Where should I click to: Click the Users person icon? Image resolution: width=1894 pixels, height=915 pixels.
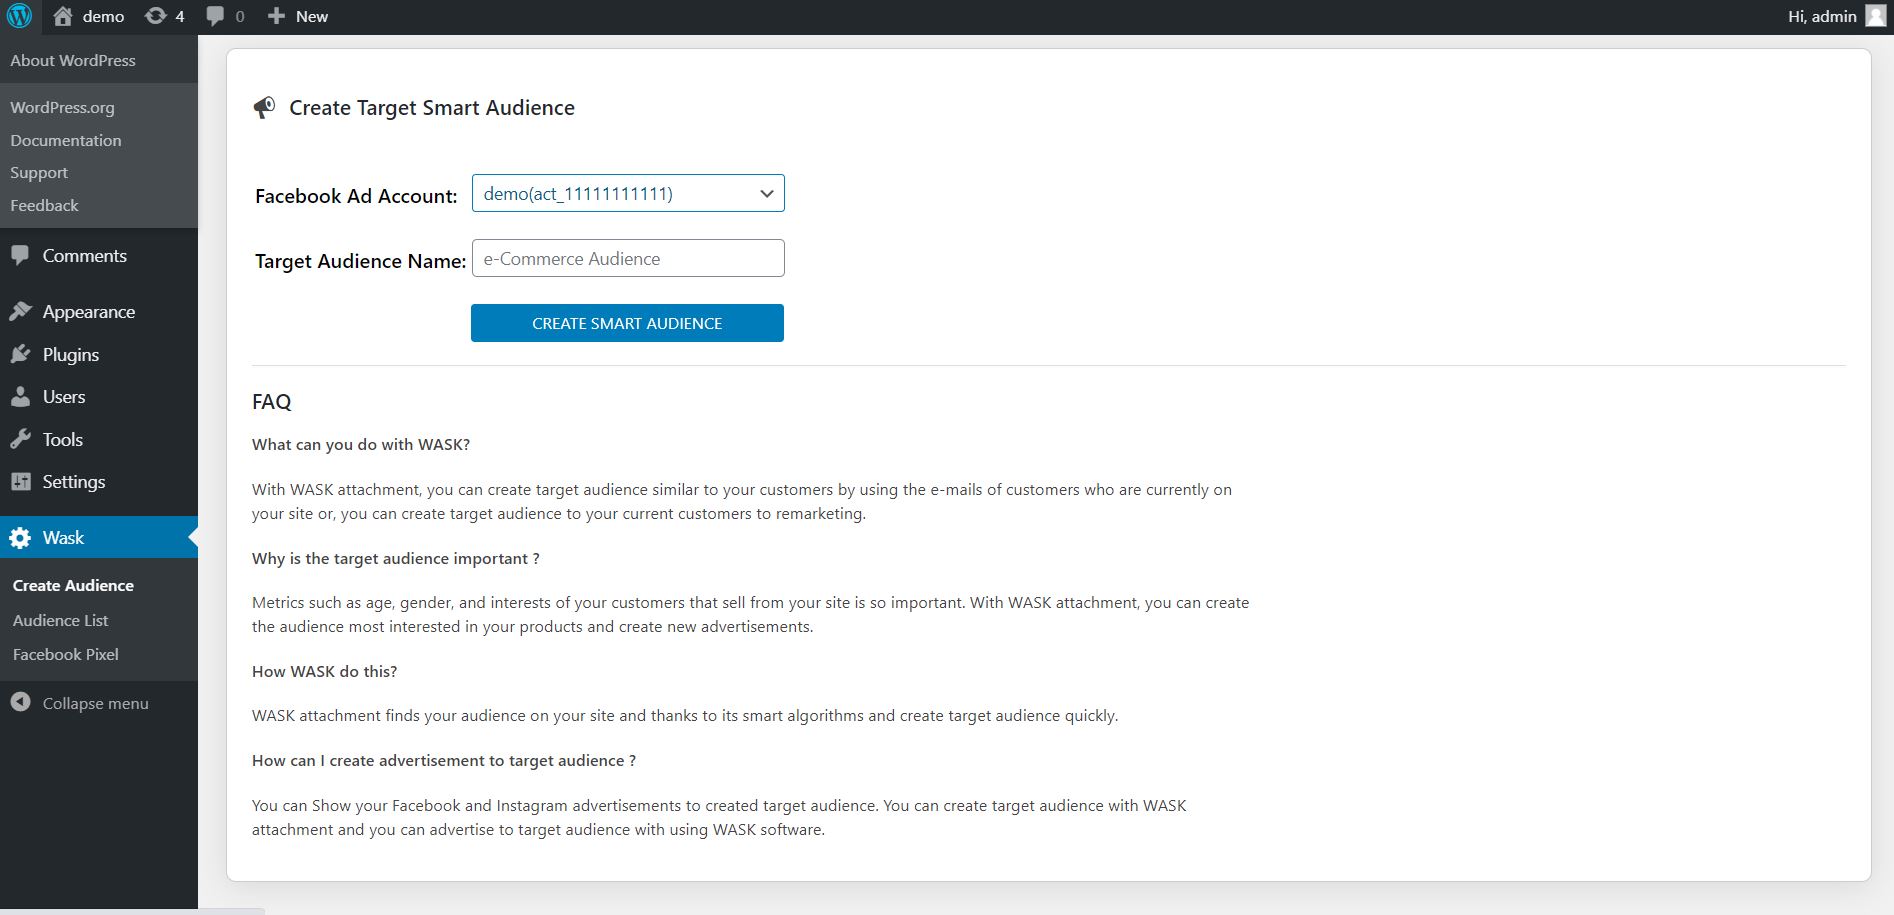tap(20, 397)
